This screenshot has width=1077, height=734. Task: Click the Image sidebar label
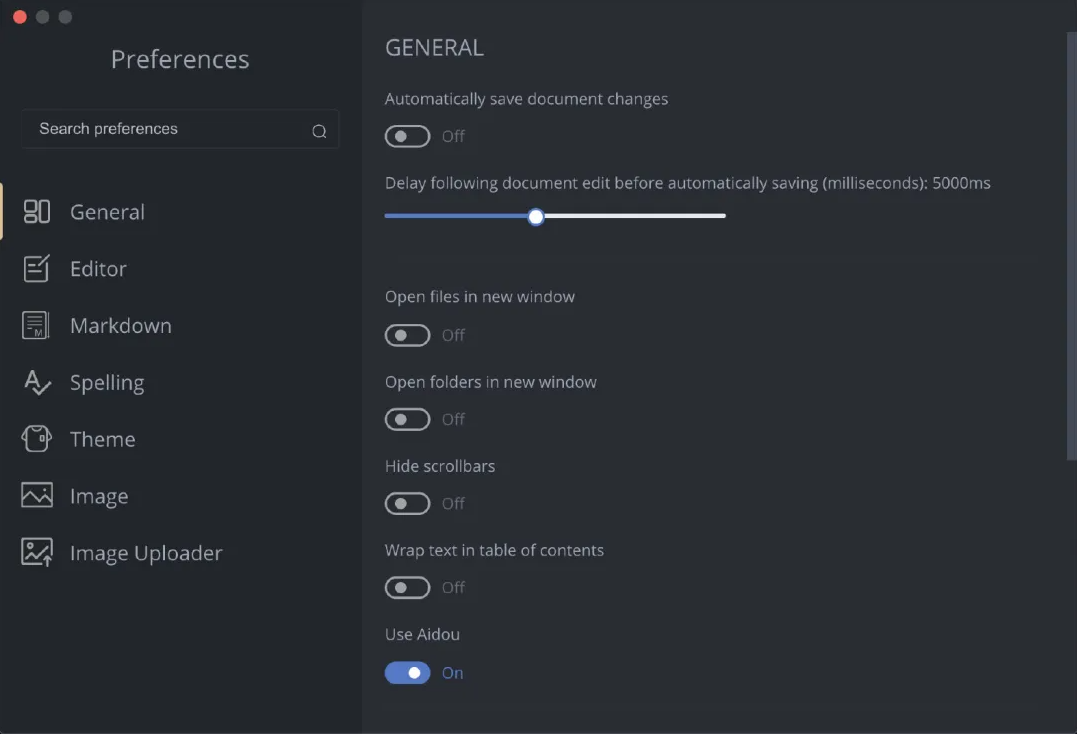(99, 496)
